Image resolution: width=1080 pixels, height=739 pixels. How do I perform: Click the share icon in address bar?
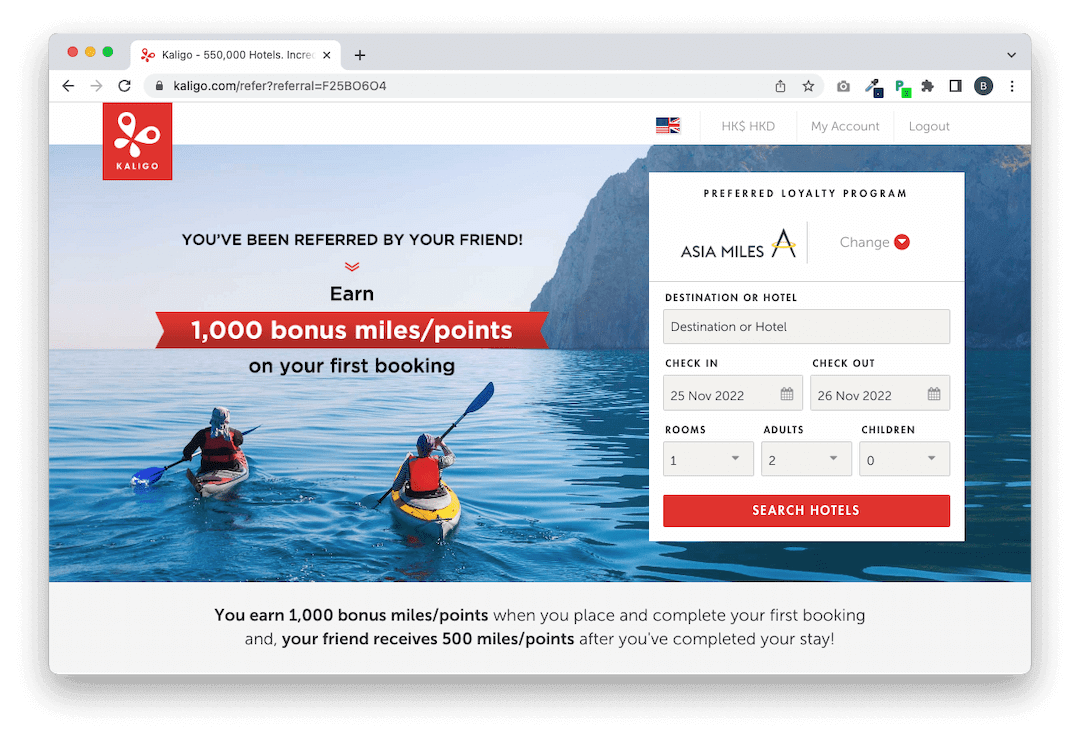point(780,86)
